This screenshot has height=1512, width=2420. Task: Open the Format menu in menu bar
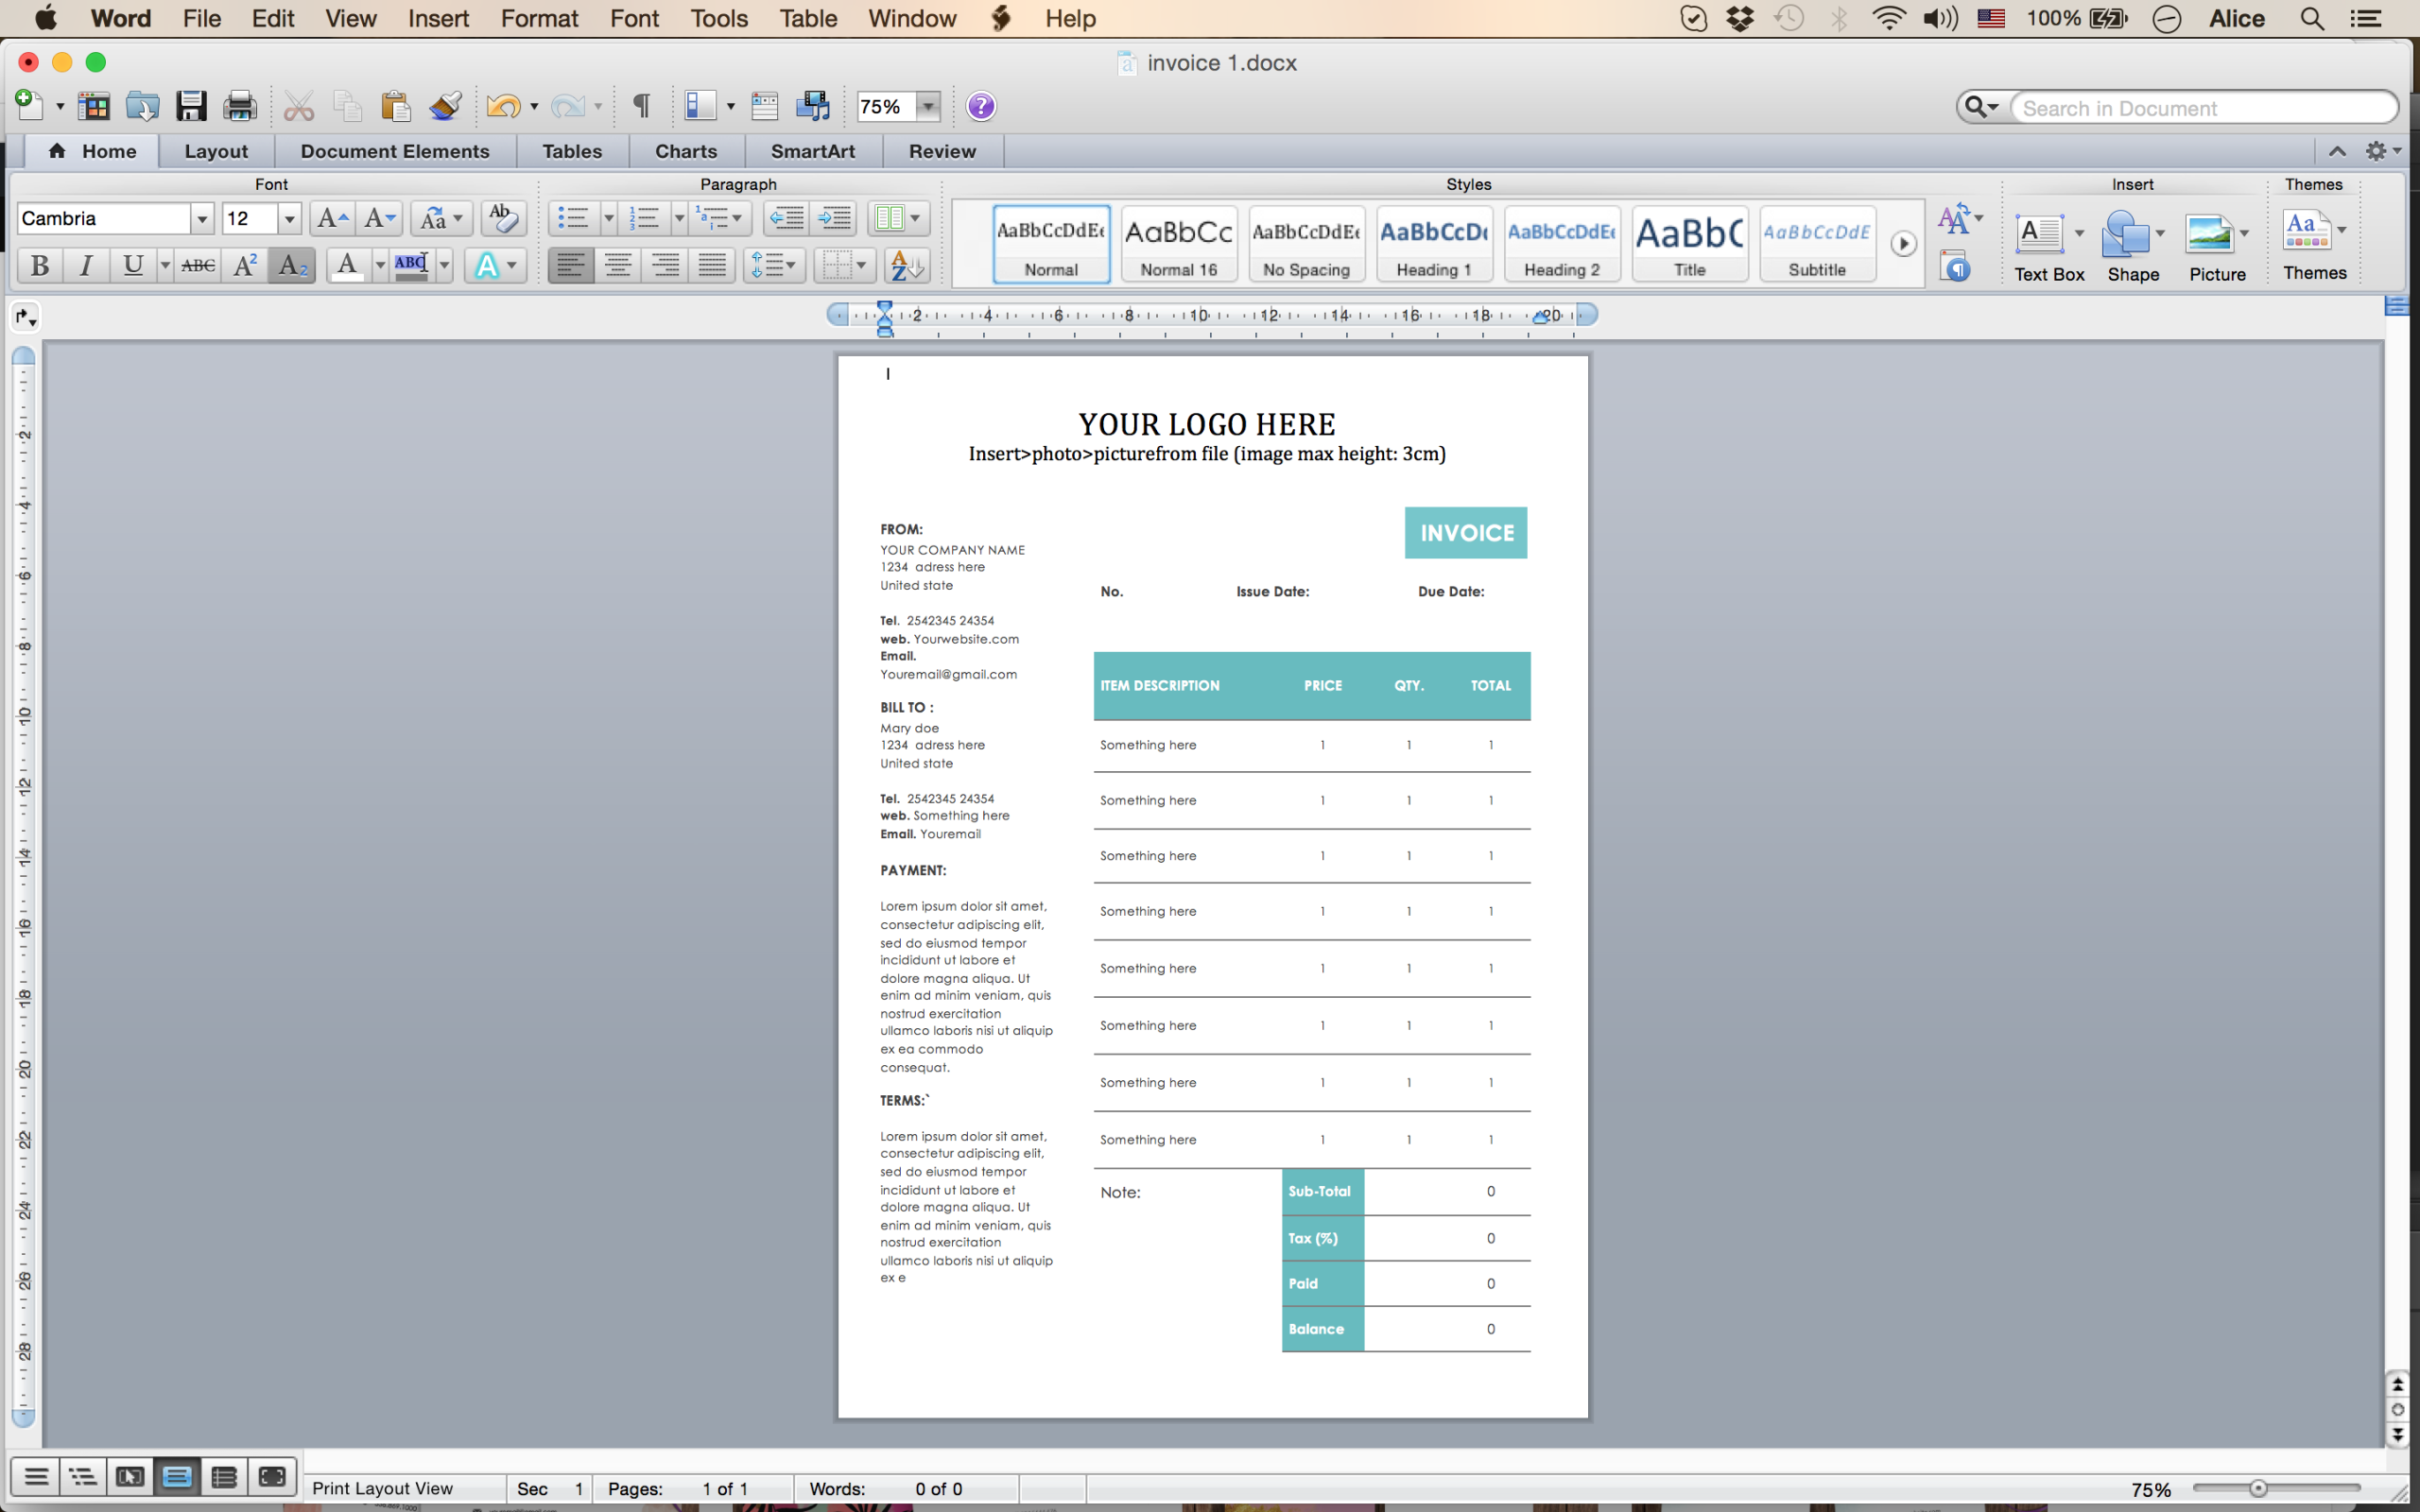tap(540, 18)
